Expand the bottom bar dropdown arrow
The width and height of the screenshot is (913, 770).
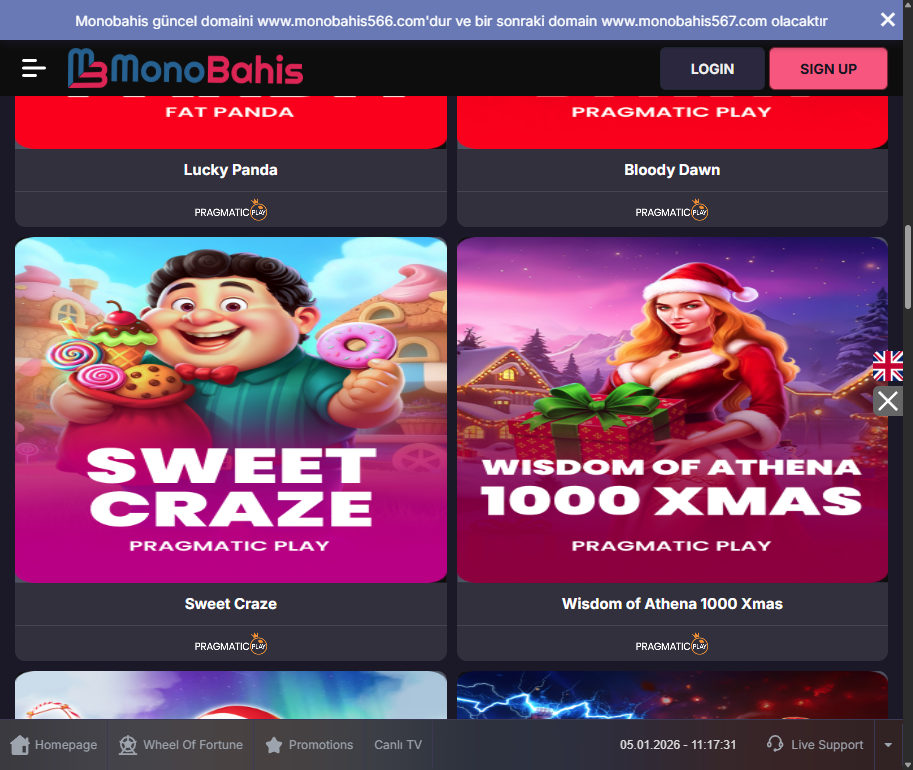[x=888, y=744]
